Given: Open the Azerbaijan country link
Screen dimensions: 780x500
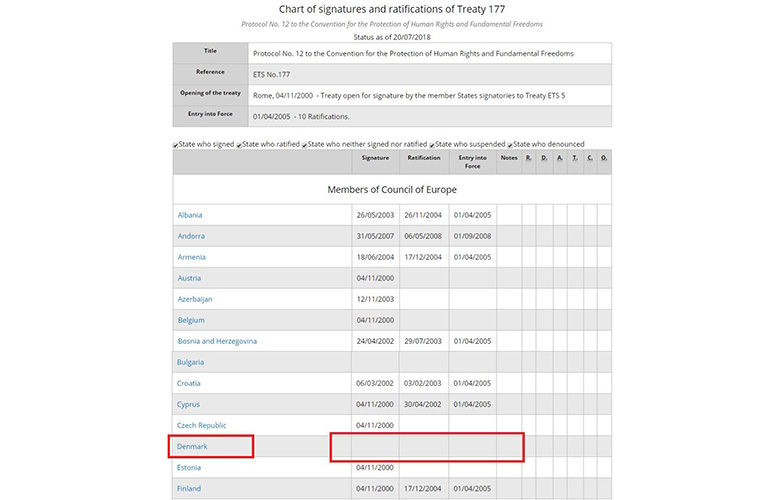Looking at the screenshot, I should pos(195,299).
